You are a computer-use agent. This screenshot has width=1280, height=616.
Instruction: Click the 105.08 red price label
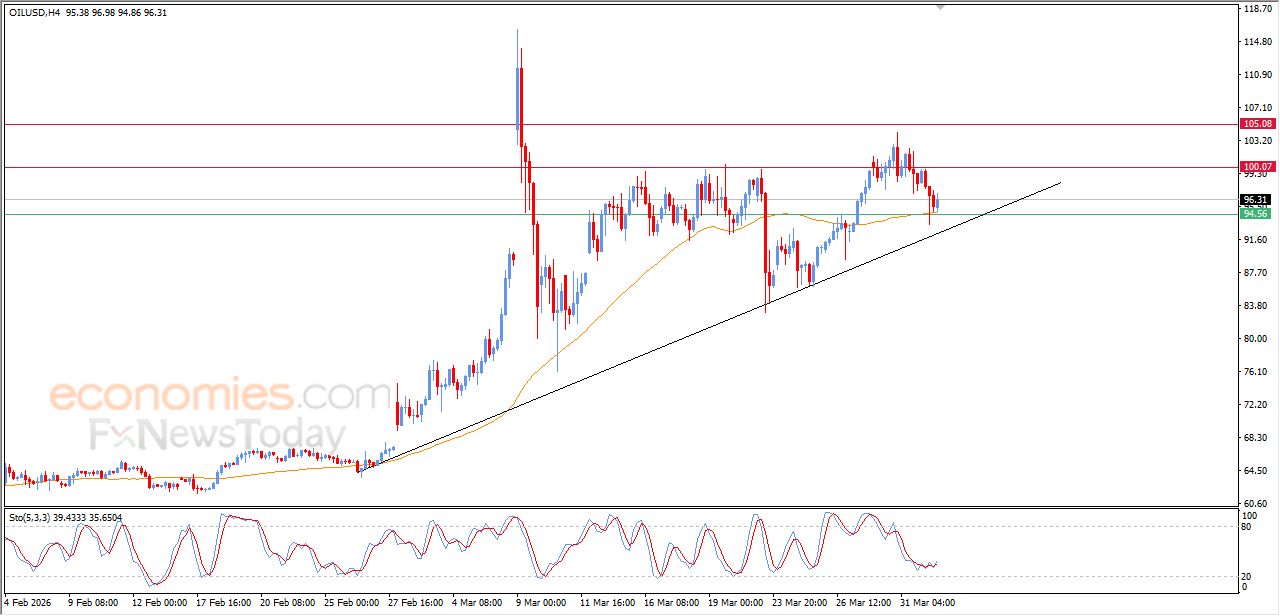(1256, 124)
